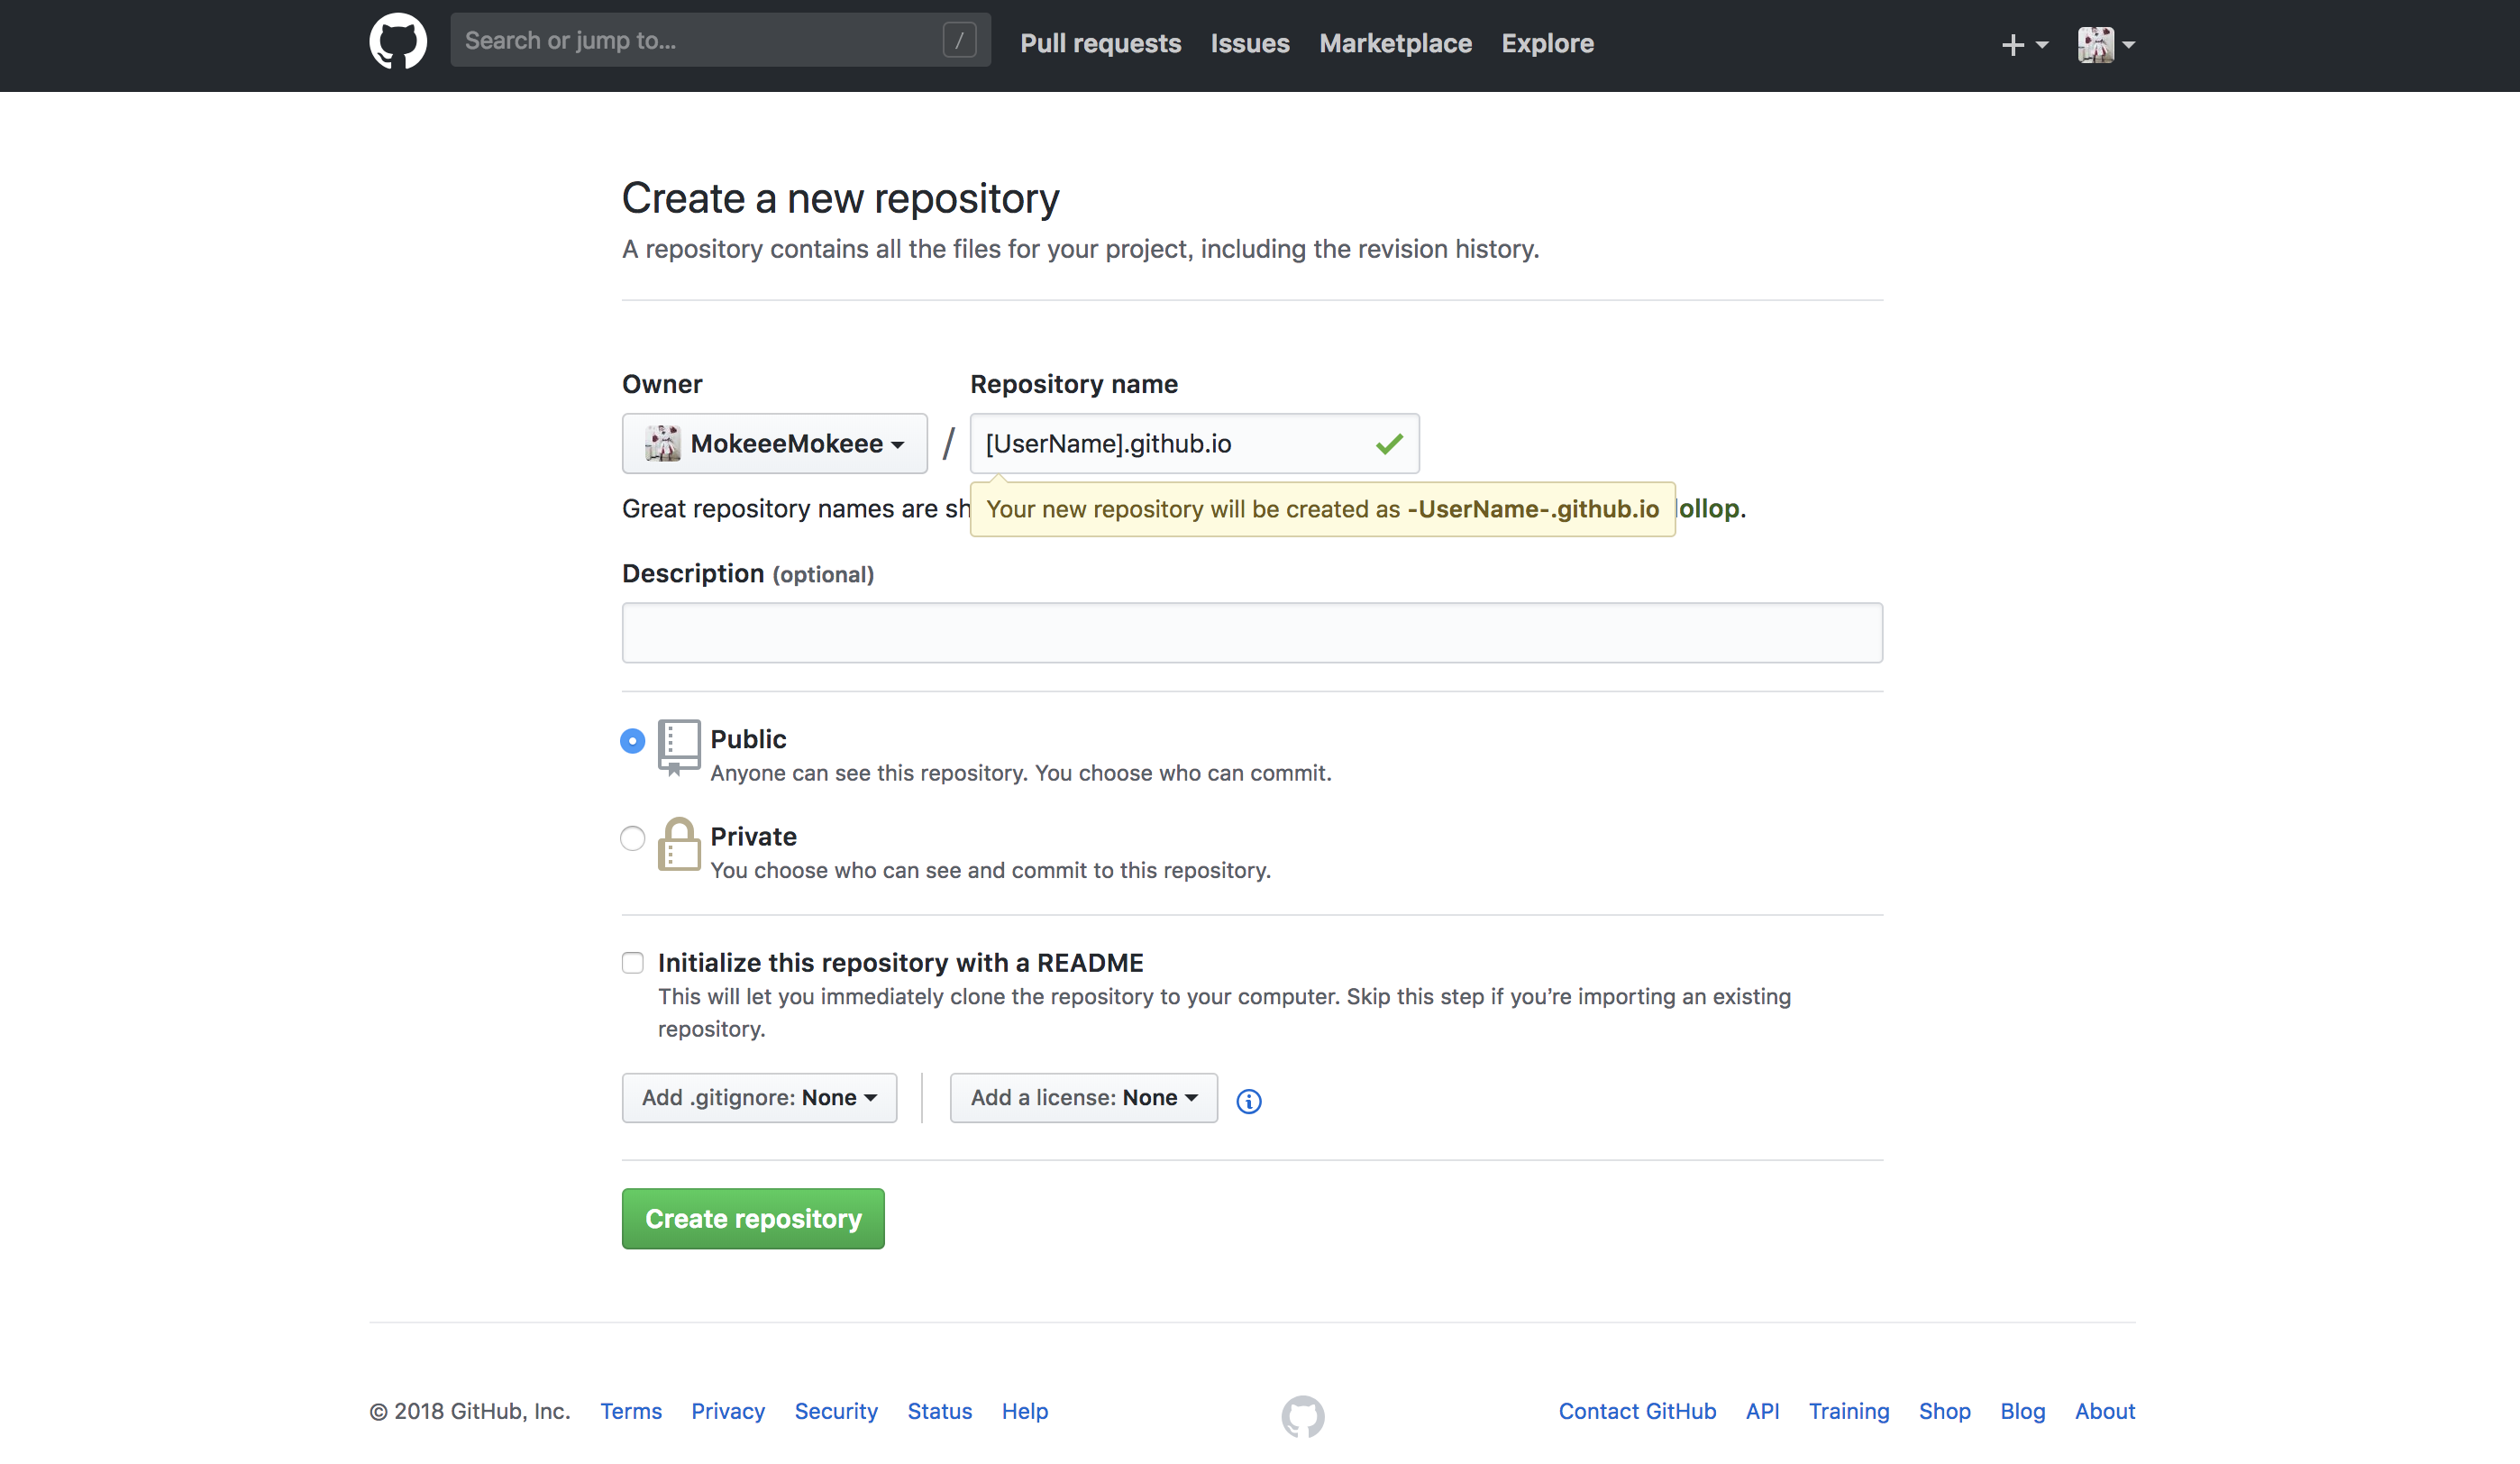This screenshot has height=1464, width=2520.
Task: Select the Private visibility radio button
Action: [x=632, y=839]
